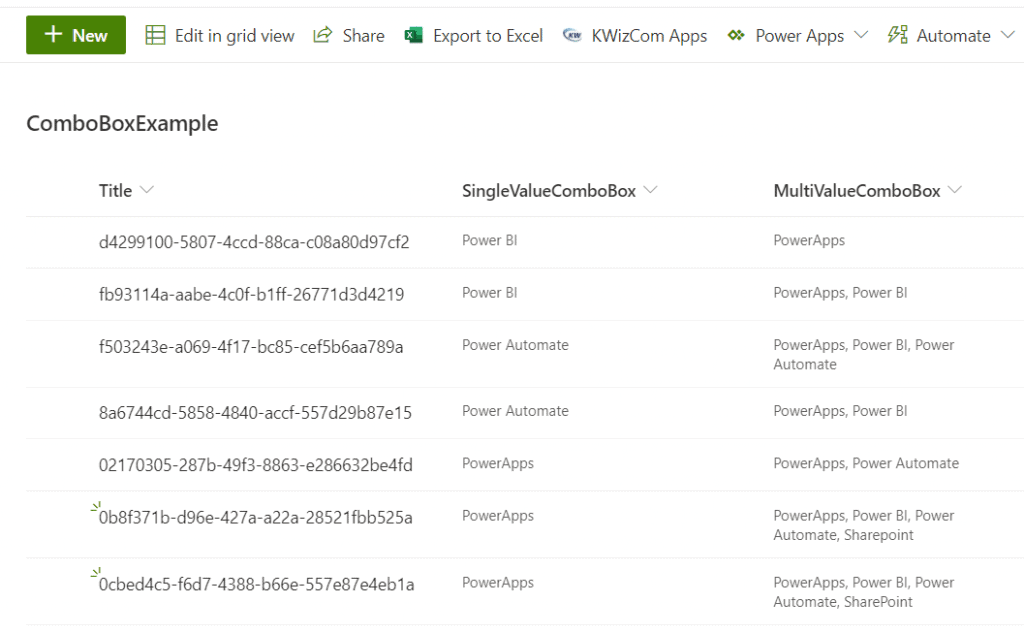Click 'PowerApps, Power BI' in 8a6744cd row

[840, 411]
